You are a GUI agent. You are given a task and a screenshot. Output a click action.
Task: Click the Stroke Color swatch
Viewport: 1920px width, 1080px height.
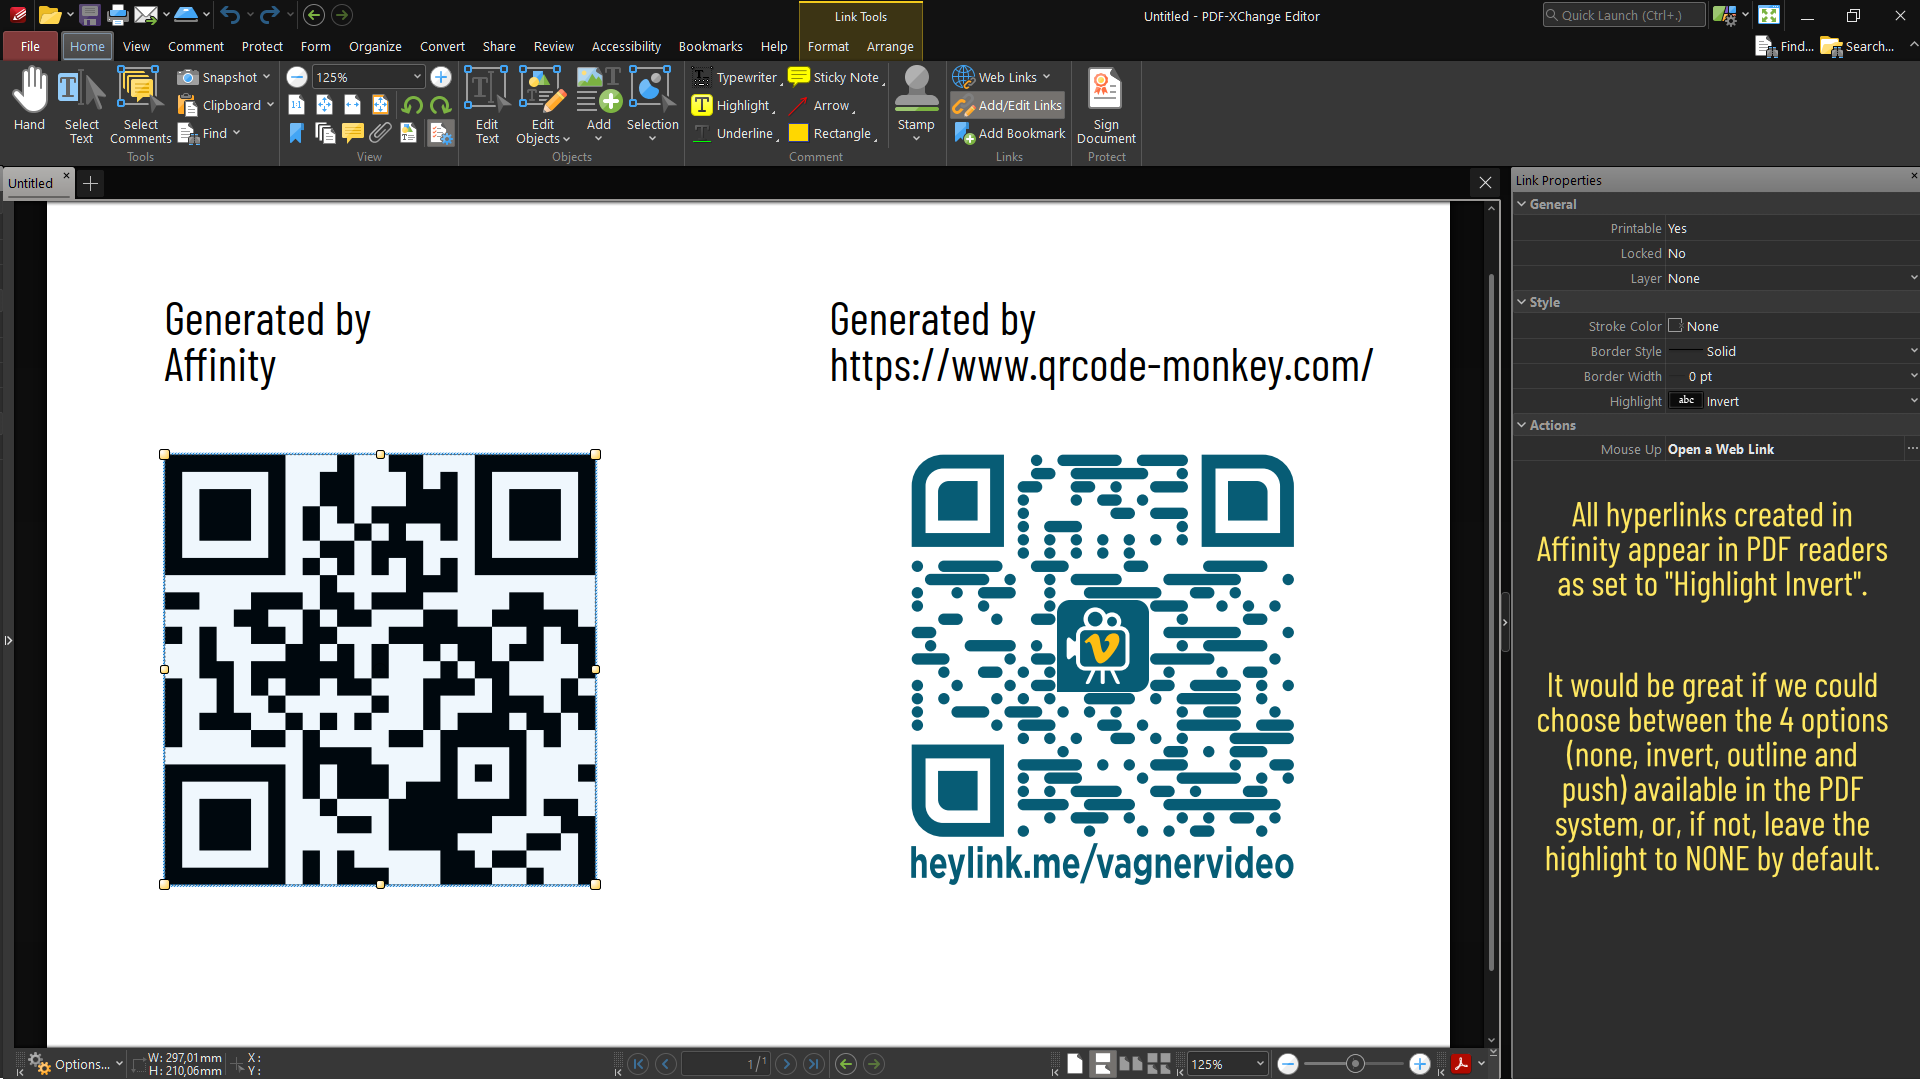[1675, 326]
